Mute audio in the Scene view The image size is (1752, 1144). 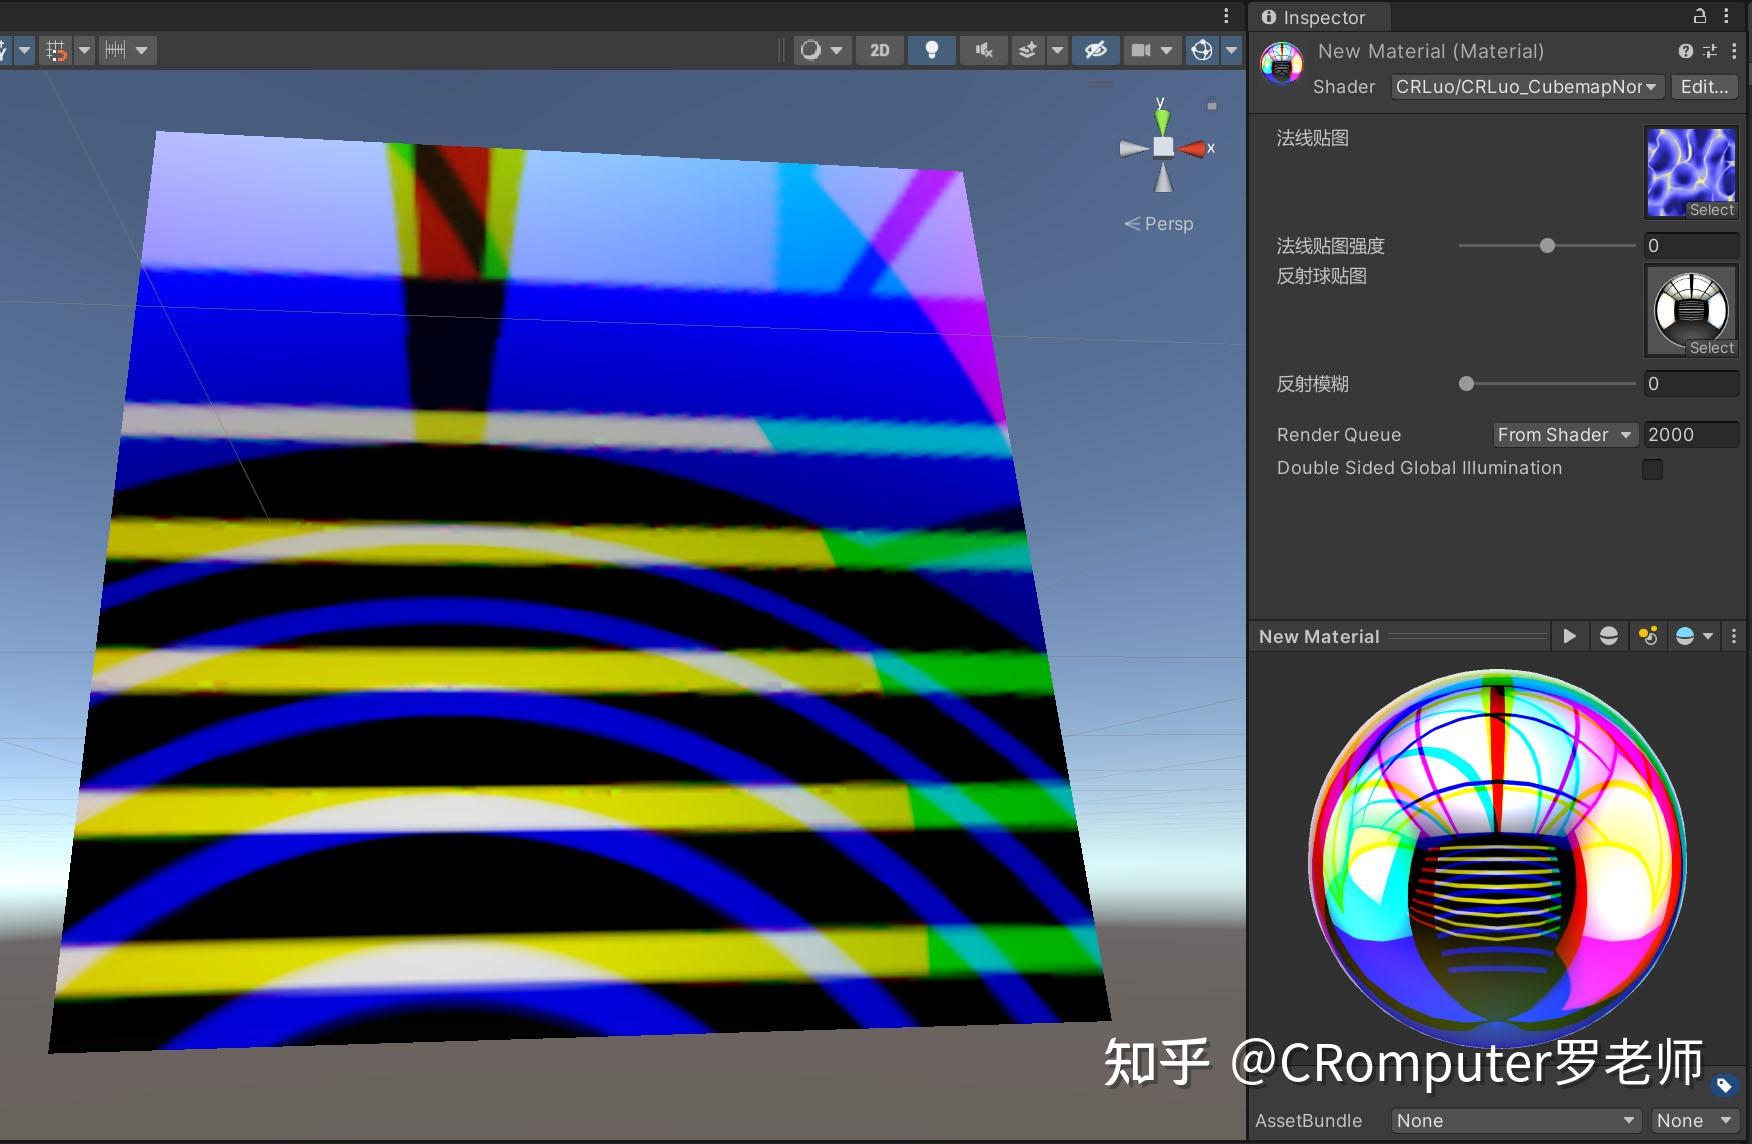(x=983, y=50)
